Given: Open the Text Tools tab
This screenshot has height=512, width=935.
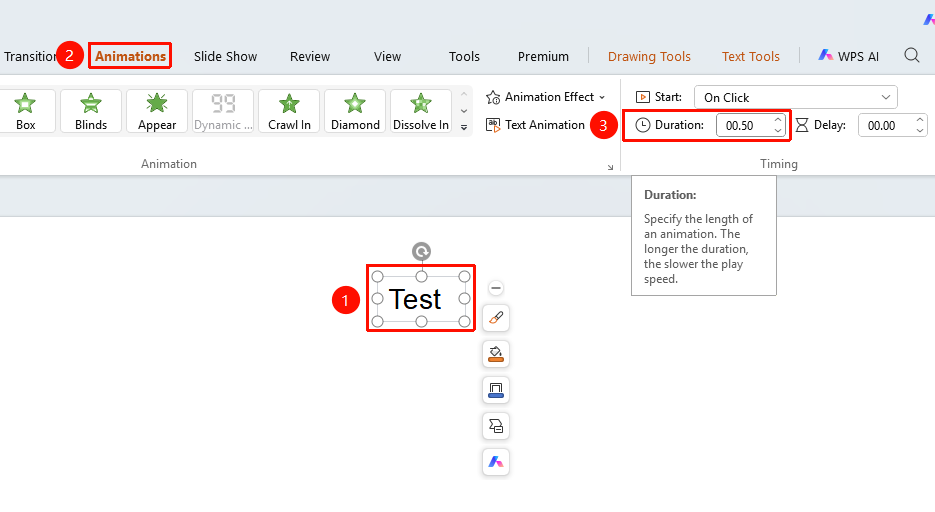Looking at the screenshot, I should click(x=751, y=57).
